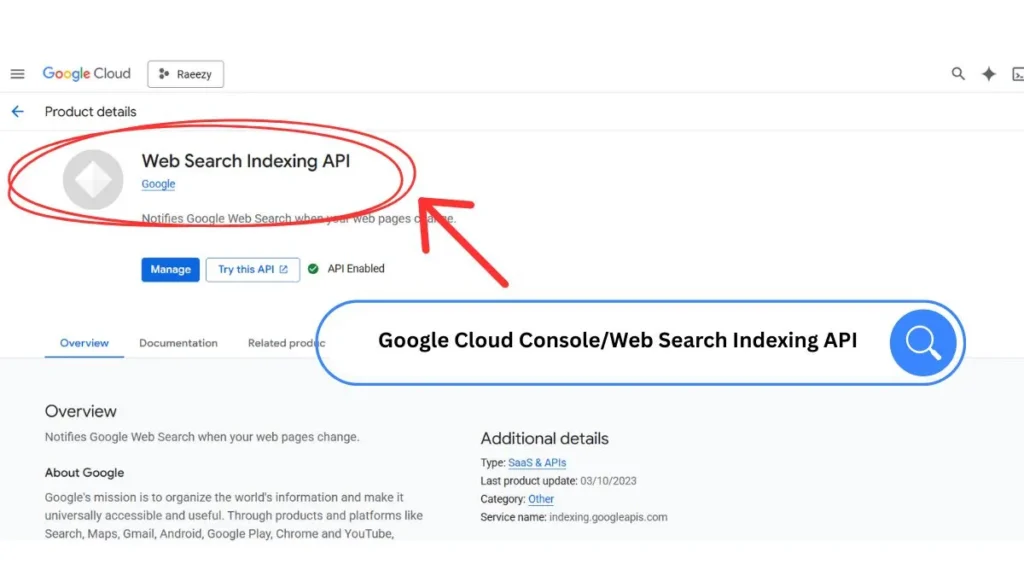Screen dimensions: 1024x576
Task: Open the Google publisher link under the API title
Action: (x=158, y=184)
